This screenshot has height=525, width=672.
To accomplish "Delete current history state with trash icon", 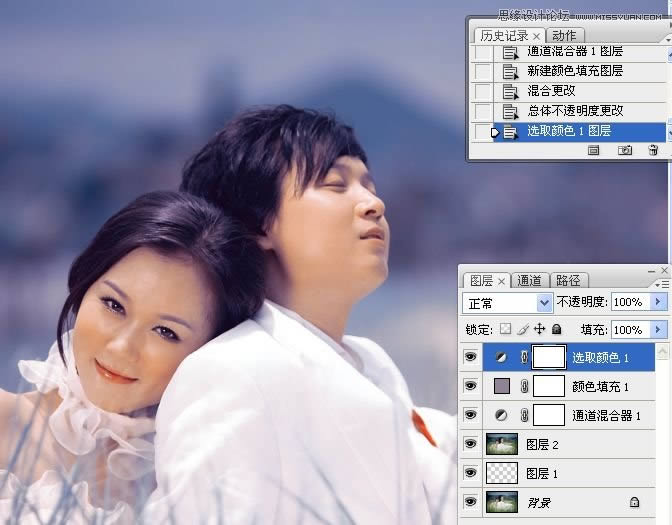I will [653, 150].
